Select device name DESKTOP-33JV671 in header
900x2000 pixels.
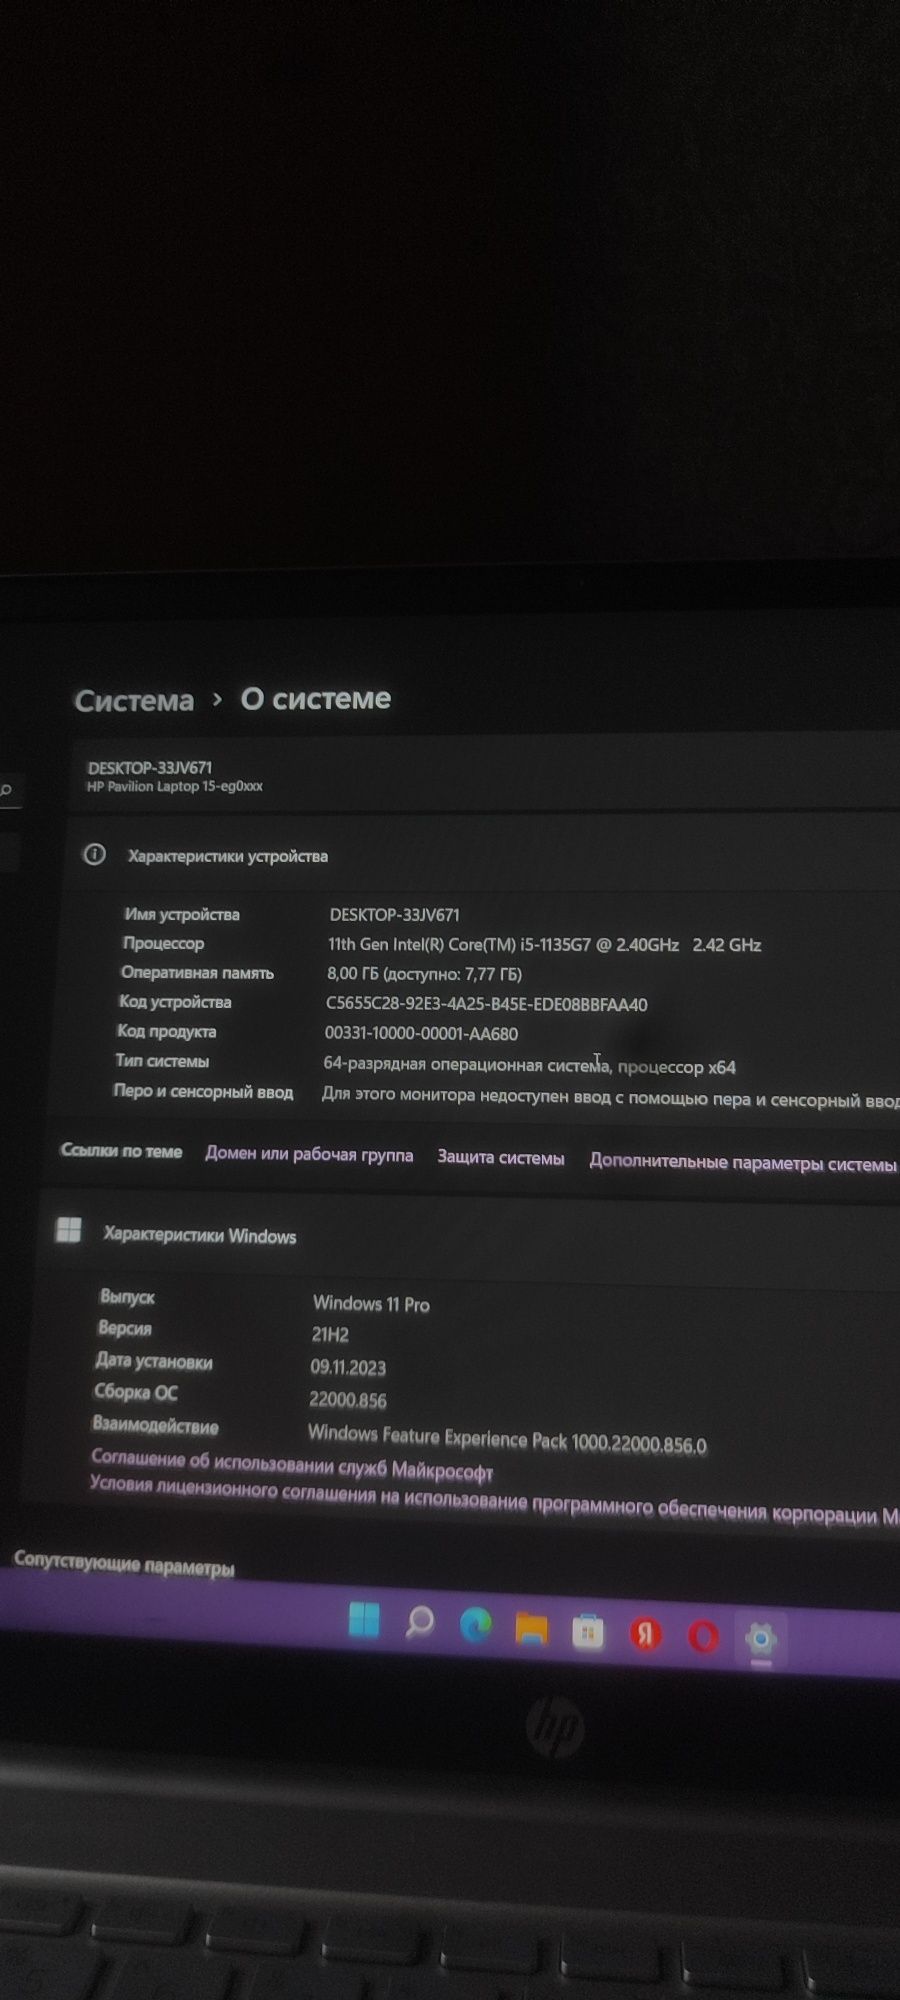150,768
